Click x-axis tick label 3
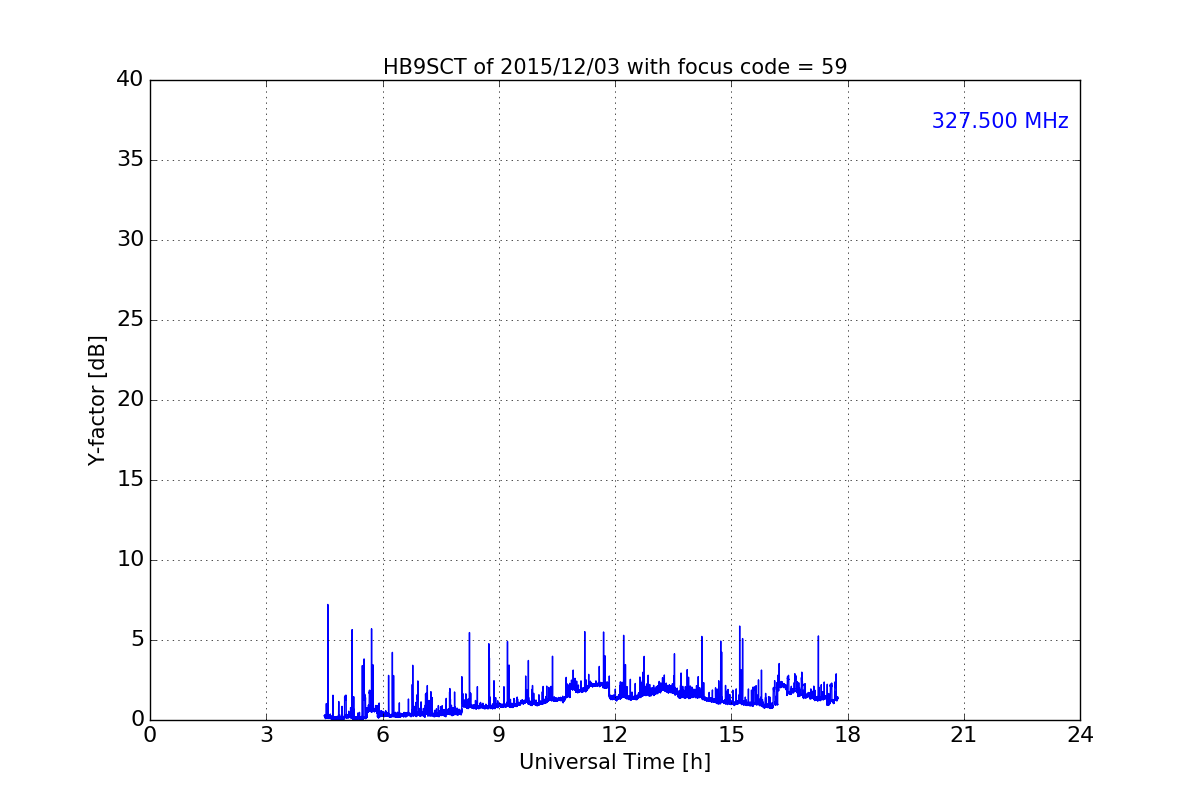This screenshot has width=1200, height=800. (266, 735)
